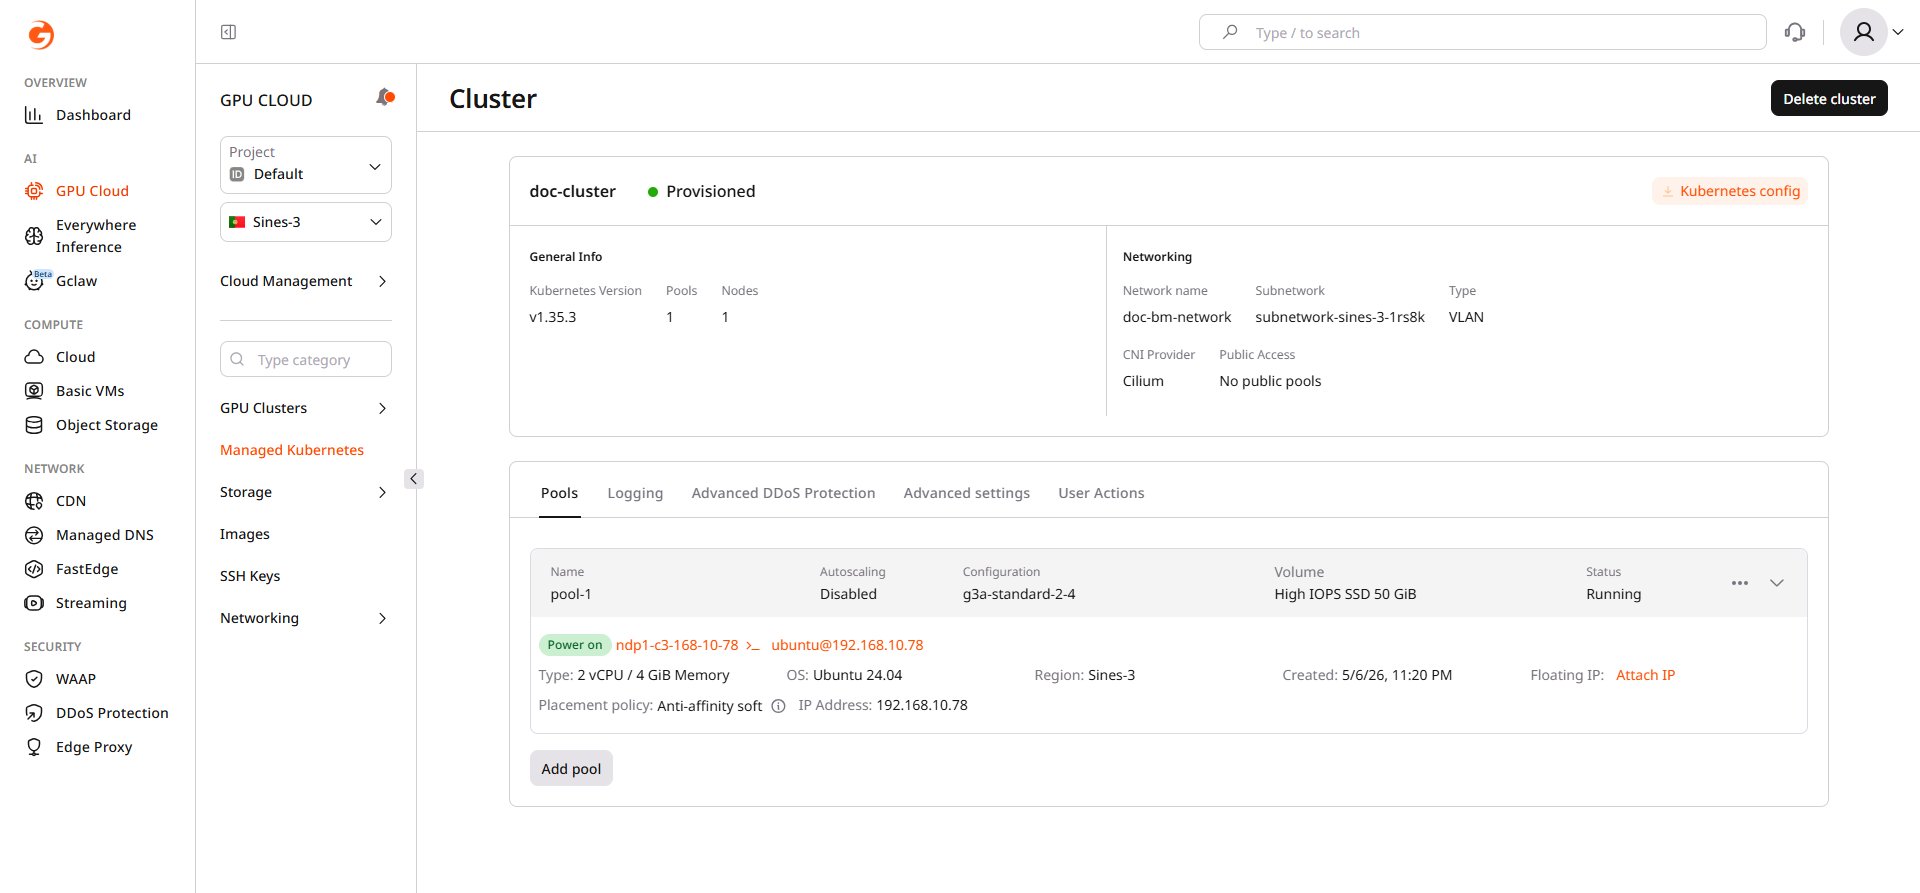Image resolution: width=1920 pixels, height=893 pixels.
Task: Expand GPU Clusters submenu
Action: pos(382,408)
